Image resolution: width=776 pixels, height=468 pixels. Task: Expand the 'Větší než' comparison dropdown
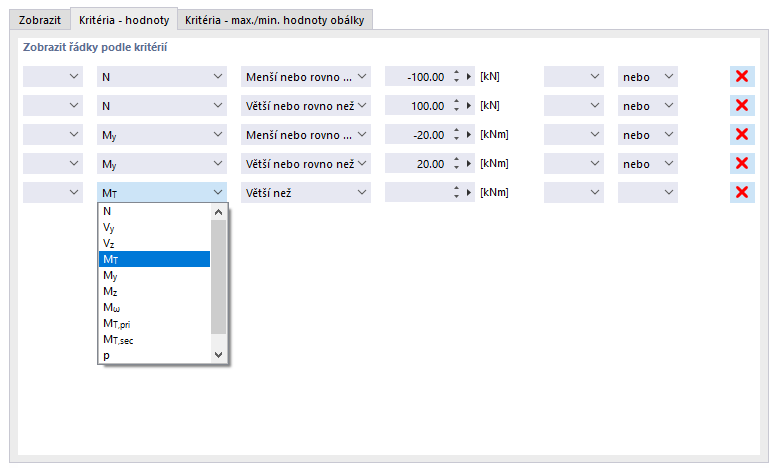pyautogui.click(x=306, y=193)
